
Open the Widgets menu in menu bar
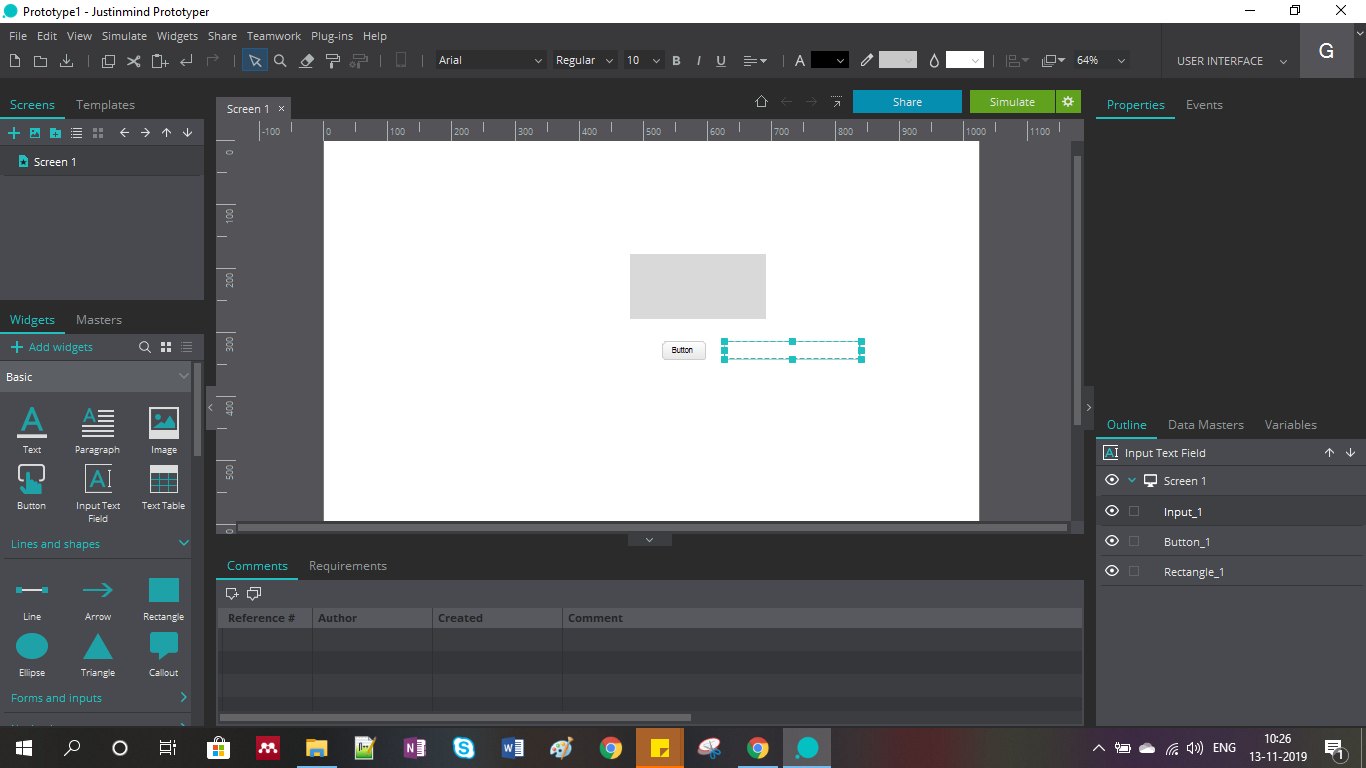(177, 36)
